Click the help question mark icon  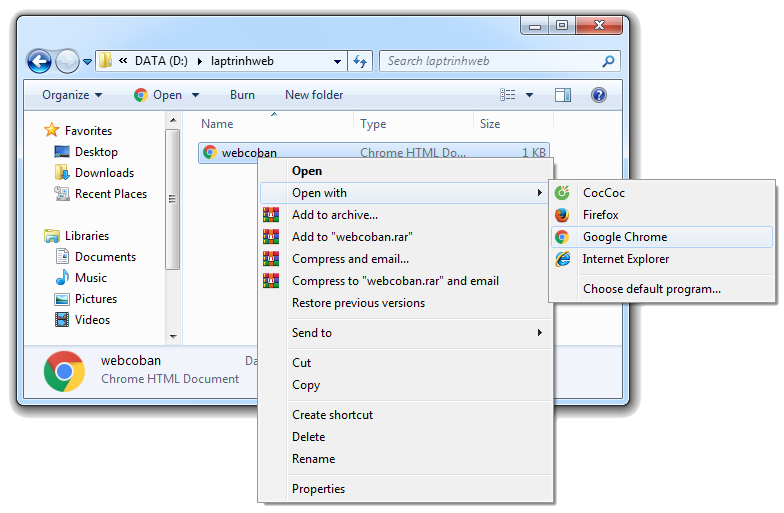pos(599,95)
